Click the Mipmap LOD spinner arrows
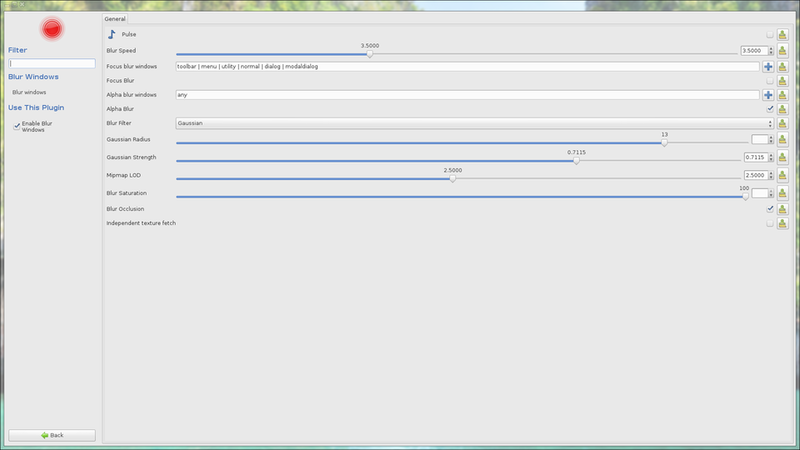This screenshot has width=800, height=450. pyautogui.click(x=771, y=176)
